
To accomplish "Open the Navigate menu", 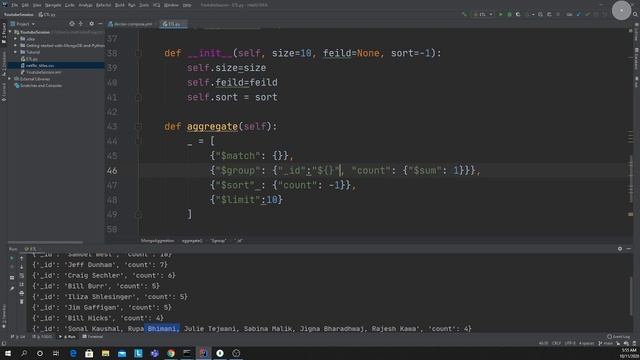I will point(53,5).
